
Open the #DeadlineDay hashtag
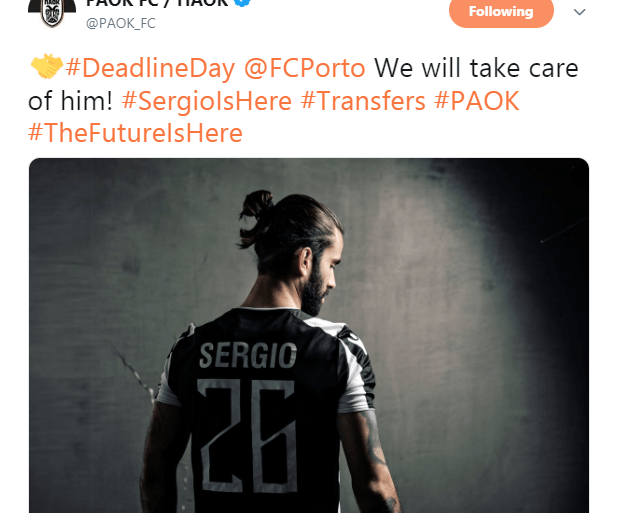click(x=150, y=68)
